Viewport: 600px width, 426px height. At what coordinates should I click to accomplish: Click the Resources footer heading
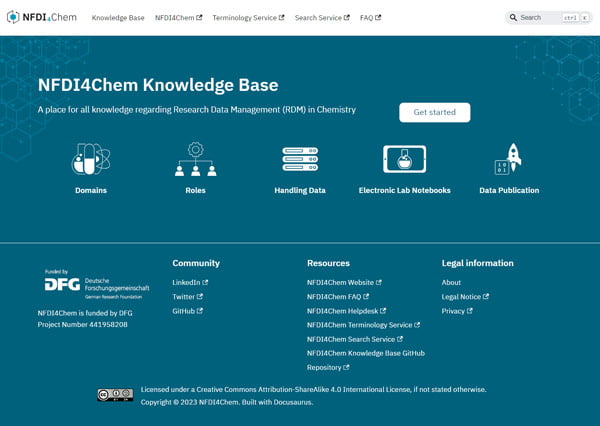pos(328,263)
